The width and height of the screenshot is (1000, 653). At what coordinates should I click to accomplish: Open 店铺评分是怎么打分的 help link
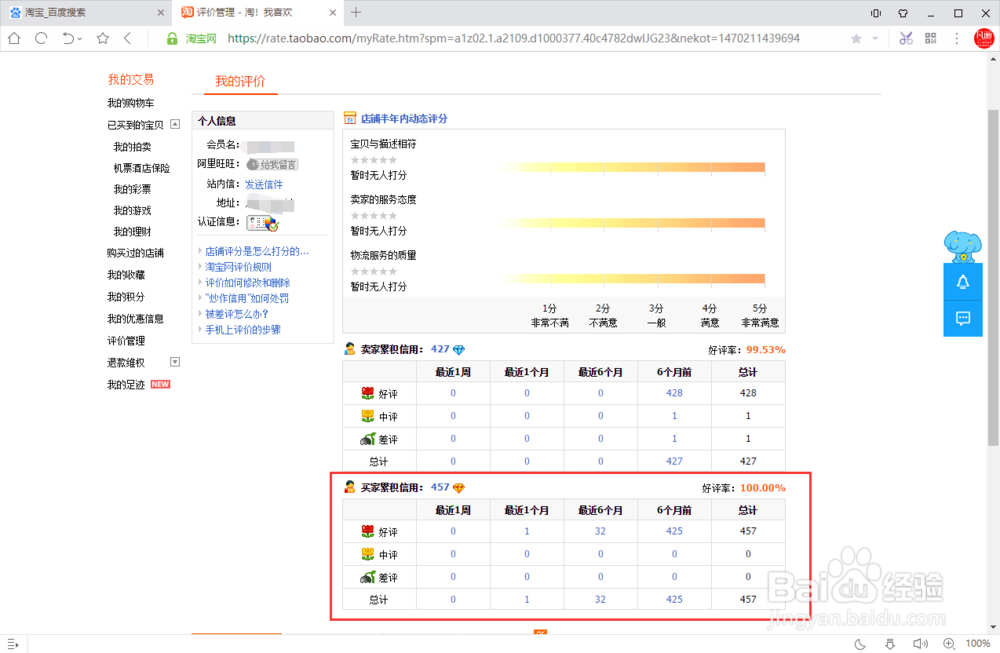pyautogui.click(x=257, y=251)
